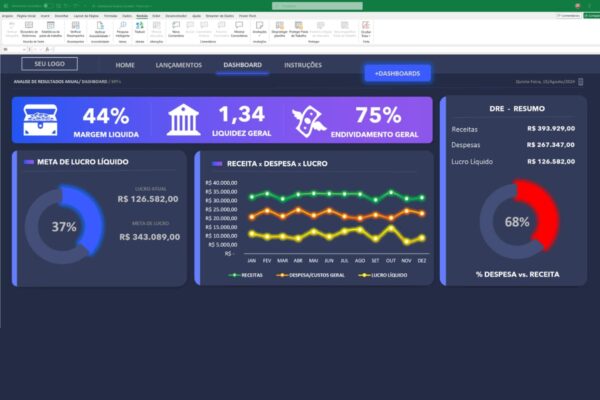The image size is (600, 400).
Task: Click the flying money icon beside Endividamento Geral
Action: pyautogui.click(x=309, y=121)
